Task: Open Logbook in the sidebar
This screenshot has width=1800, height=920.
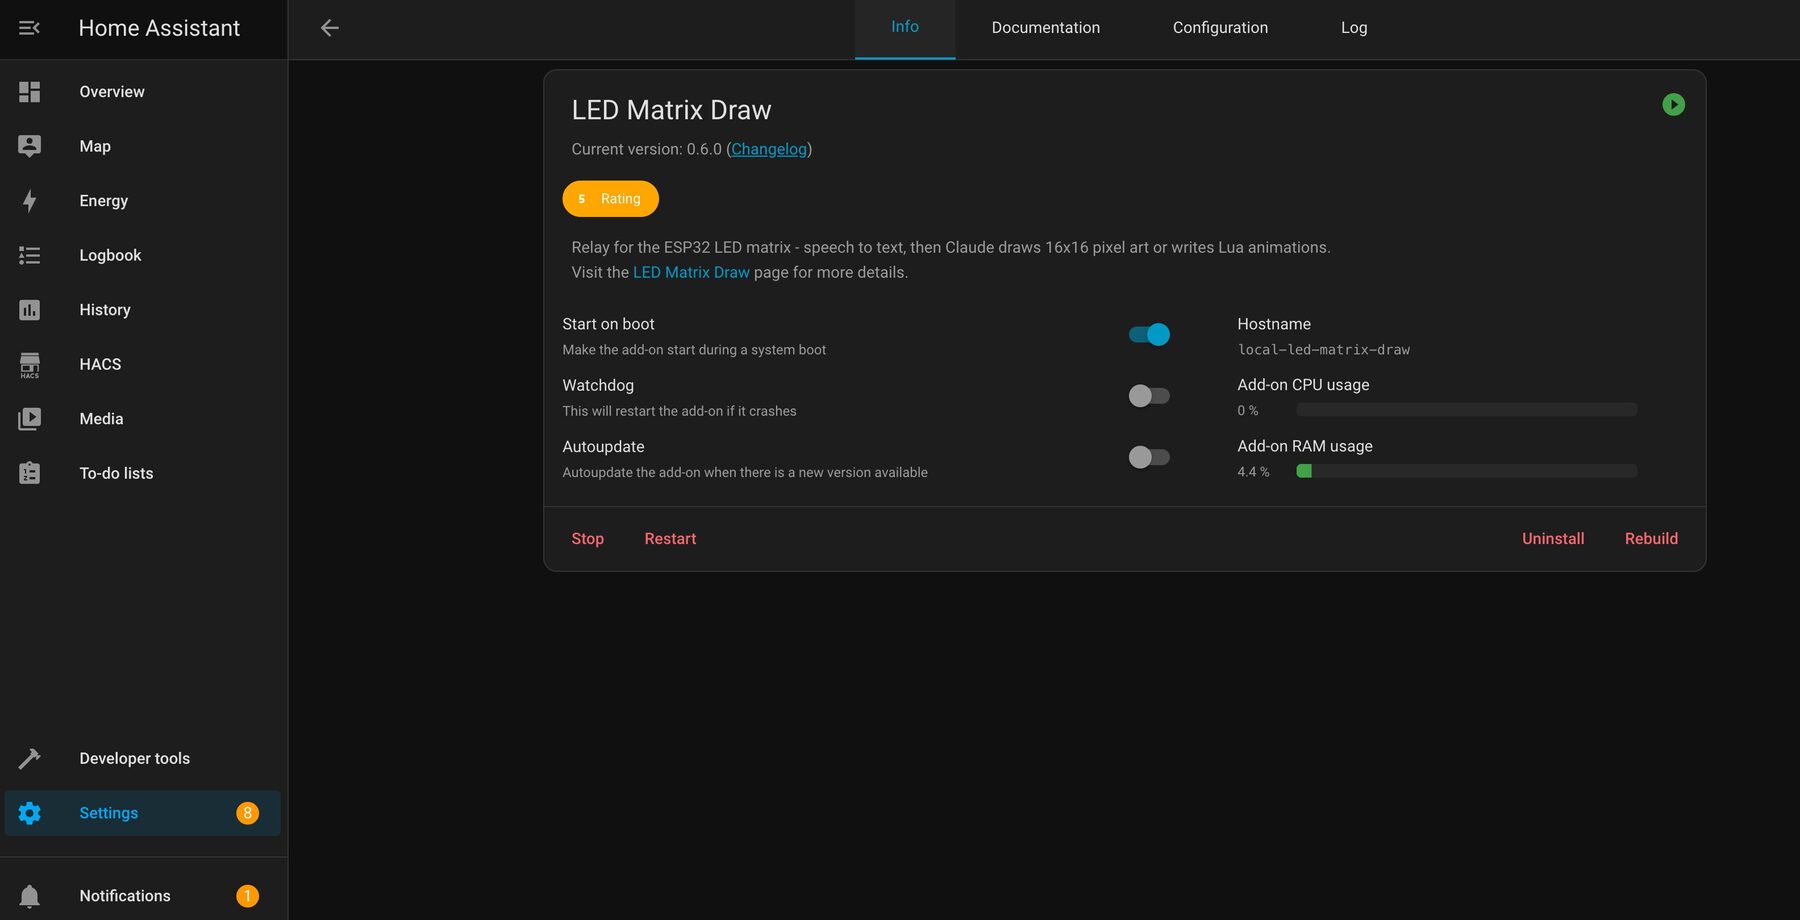Action: (x=143, y=255)
